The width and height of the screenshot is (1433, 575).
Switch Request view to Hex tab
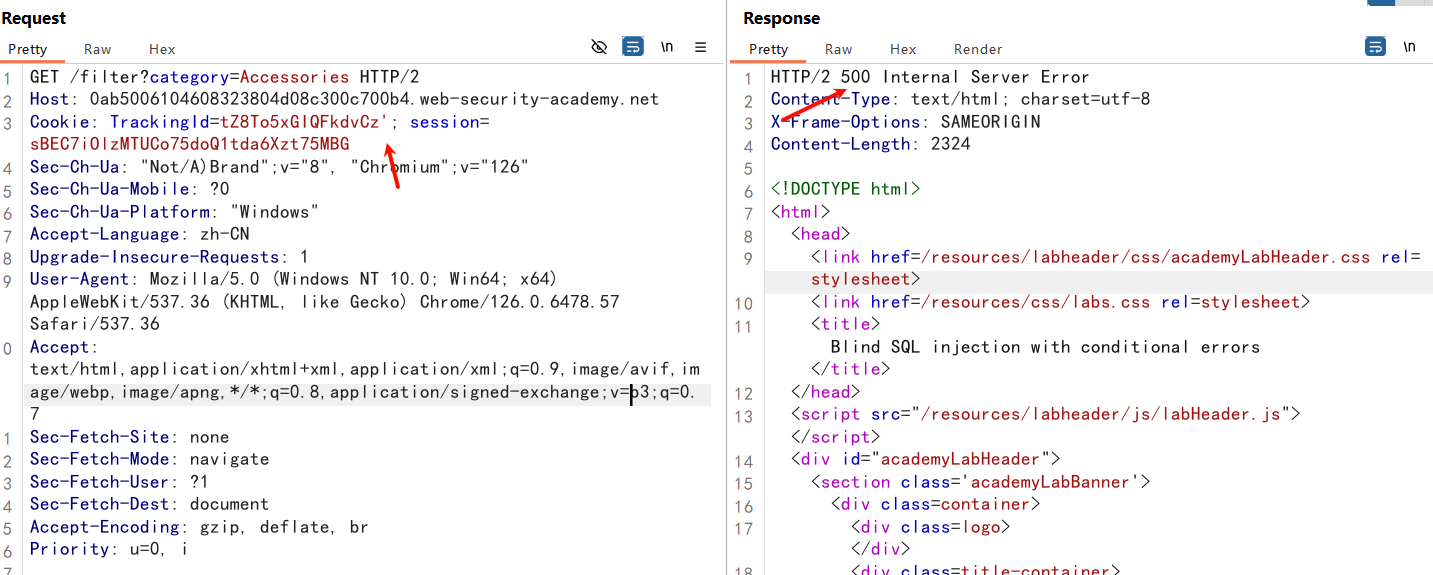click(162, 49)
